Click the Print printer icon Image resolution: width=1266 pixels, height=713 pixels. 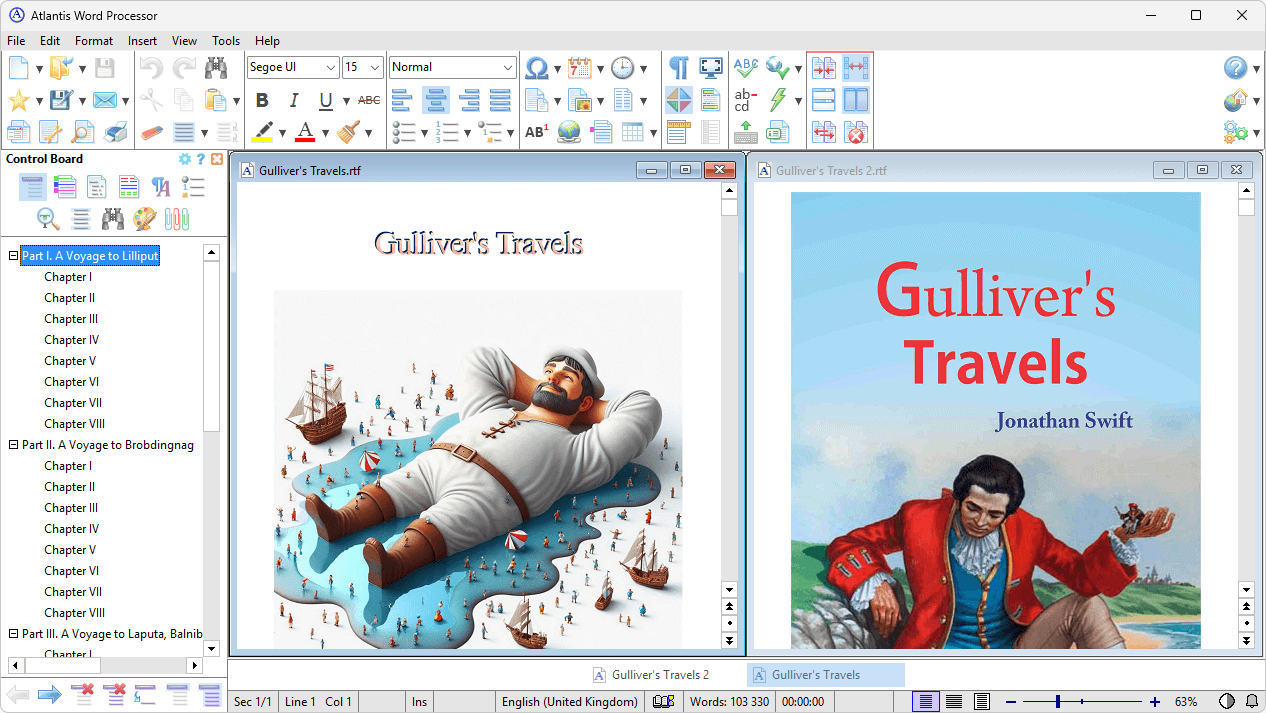point(116,132)
